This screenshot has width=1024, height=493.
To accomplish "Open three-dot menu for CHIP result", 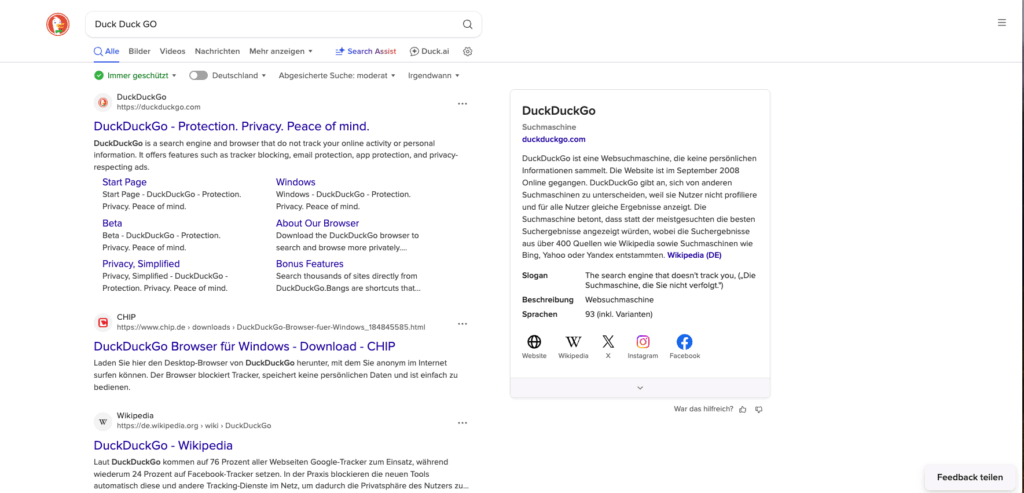I will [x=462, y=324].
